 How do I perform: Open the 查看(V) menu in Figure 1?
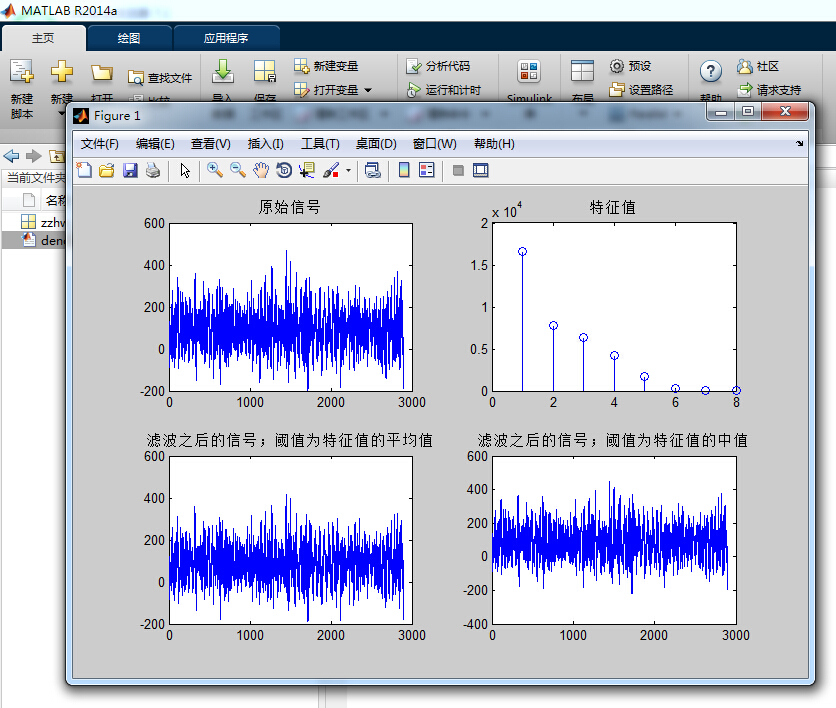tap(211, 144)
